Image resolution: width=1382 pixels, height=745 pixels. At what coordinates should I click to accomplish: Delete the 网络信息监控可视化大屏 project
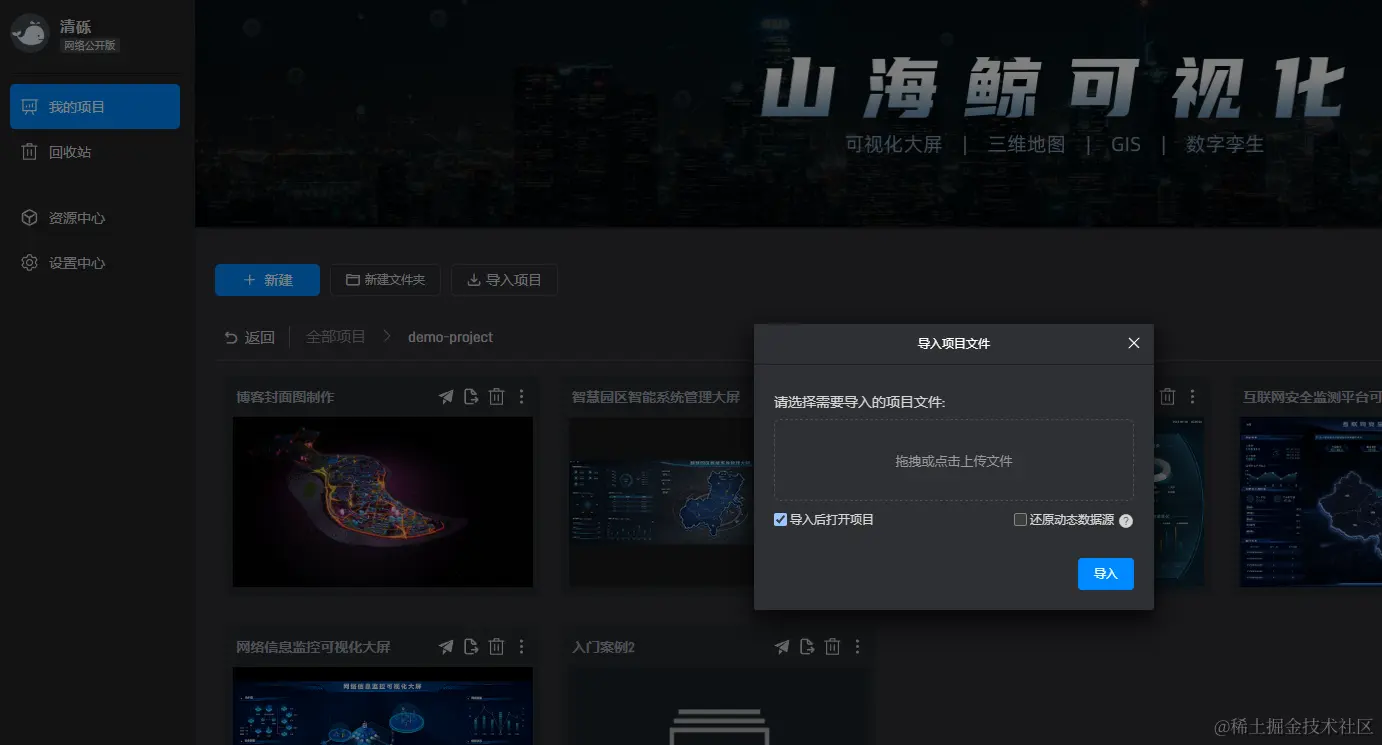pyautogui.click(x=496, y=647)
